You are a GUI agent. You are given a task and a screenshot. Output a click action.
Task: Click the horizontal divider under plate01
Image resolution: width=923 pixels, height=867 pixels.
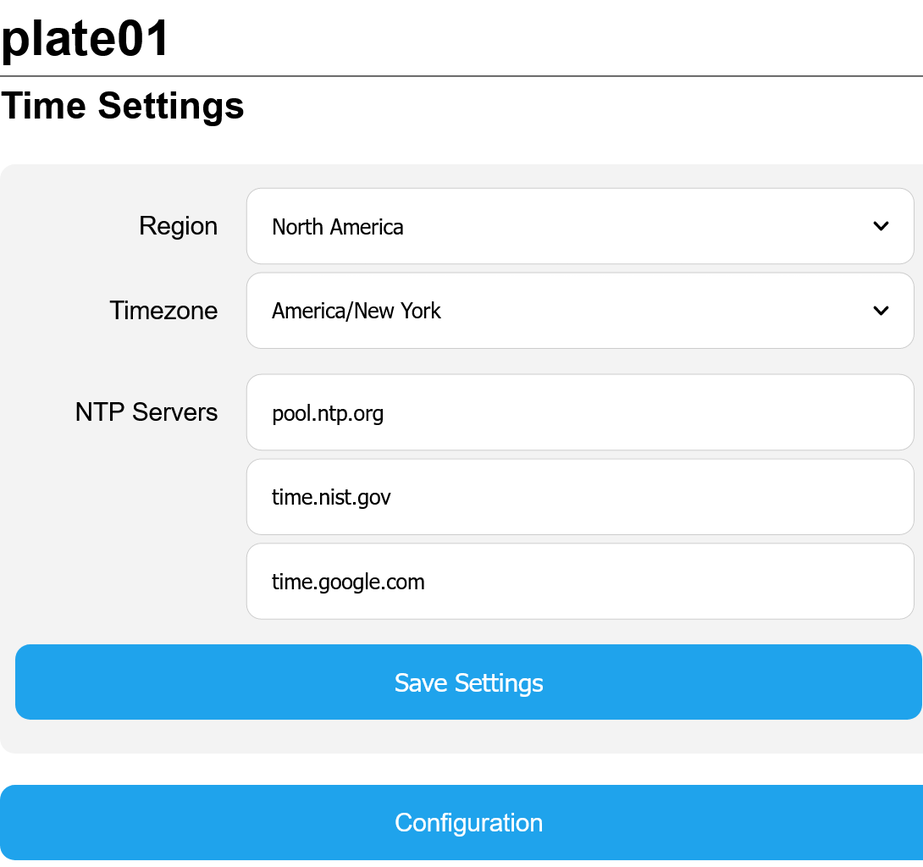461,76
